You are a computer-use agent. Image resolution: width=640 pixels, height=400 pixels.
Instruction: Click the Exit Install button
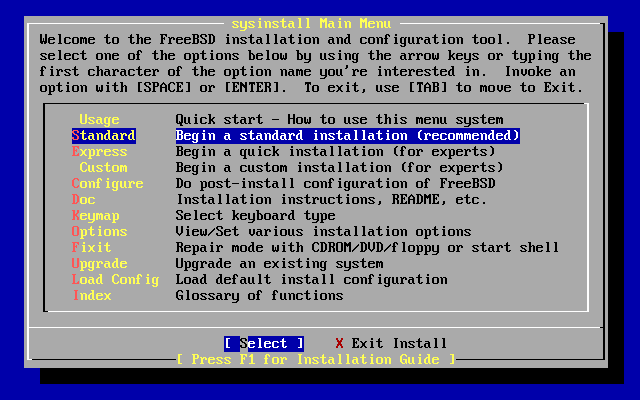pyautogui.click(x=399, y=344)
